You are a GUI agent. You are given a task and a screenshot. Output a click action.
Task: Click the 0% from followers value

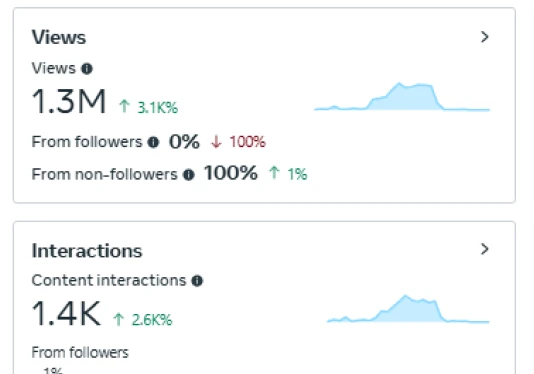click(x=184, y=141)
